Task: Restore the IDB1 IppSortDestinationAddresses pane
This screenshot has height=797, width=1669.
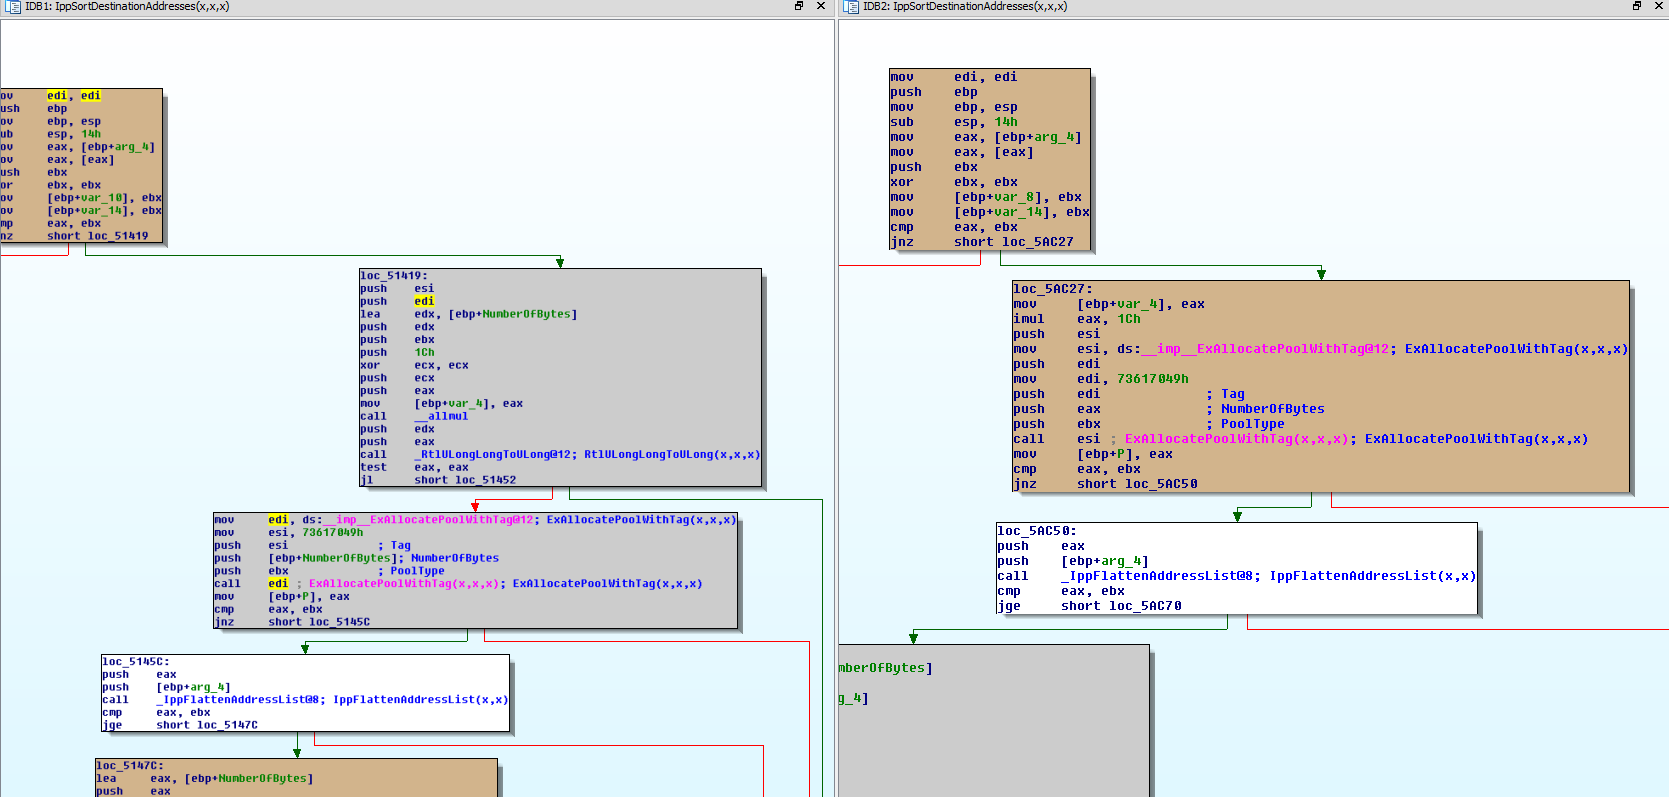Action: (x=799, y=6)
